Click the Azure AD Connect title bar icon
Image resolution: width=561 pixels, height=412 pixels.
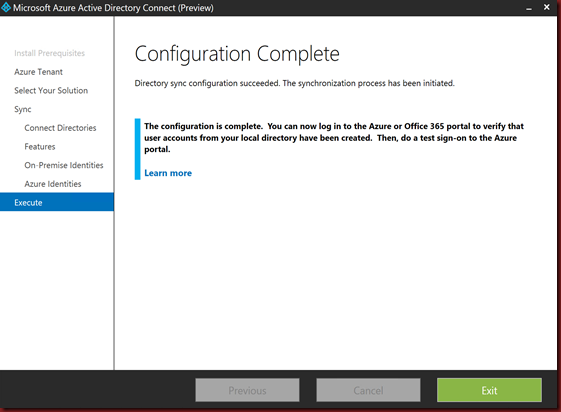pos(6,7)
